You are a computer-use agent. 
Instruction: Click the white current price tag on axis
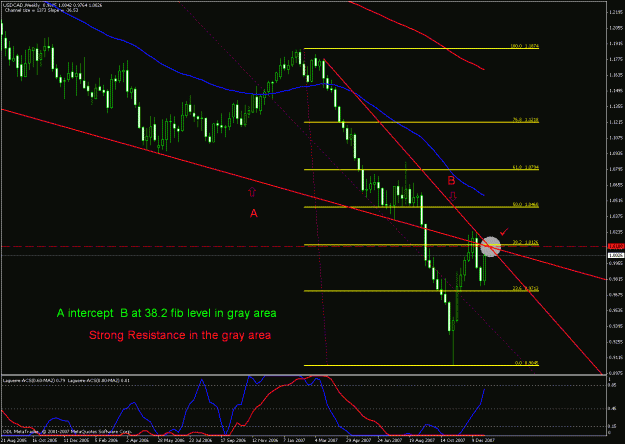point(616,255)
